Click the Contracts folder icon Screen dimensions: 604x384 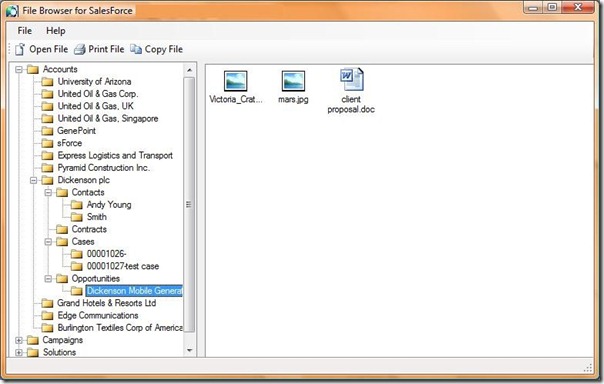click(x=62, y=230)
